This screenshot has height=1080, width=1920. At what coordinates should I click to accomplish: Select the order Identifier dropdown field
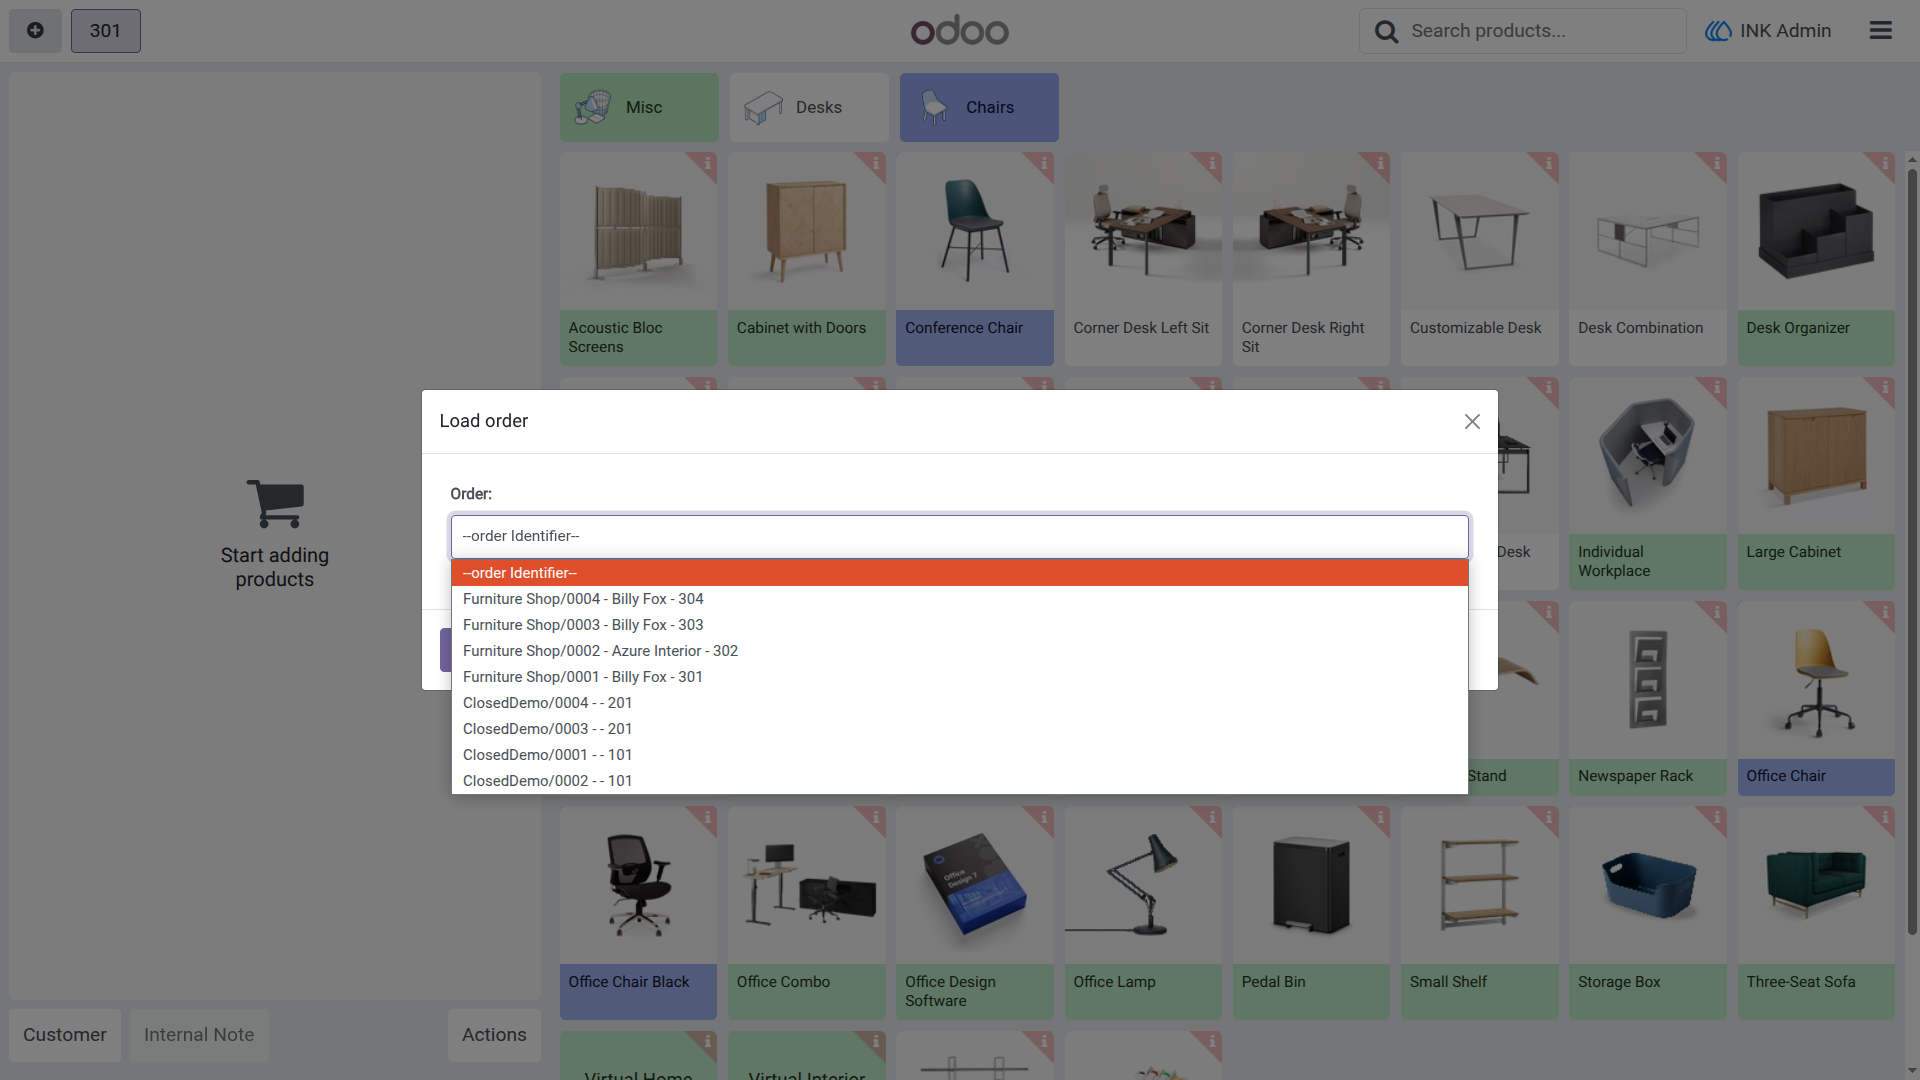[959, 536]
